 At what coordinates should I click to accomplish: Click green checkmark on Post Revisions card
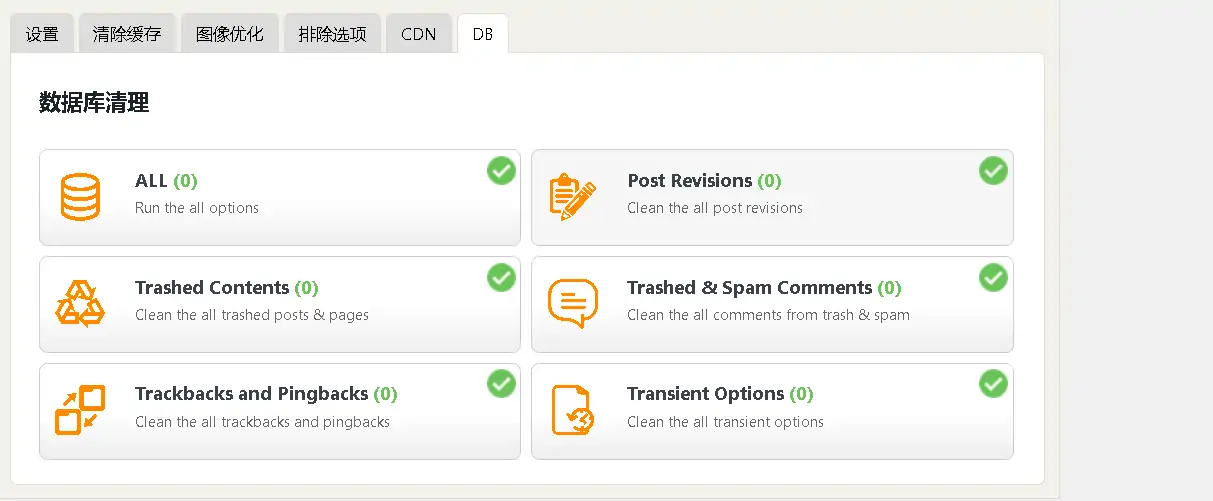click(993, 171)
